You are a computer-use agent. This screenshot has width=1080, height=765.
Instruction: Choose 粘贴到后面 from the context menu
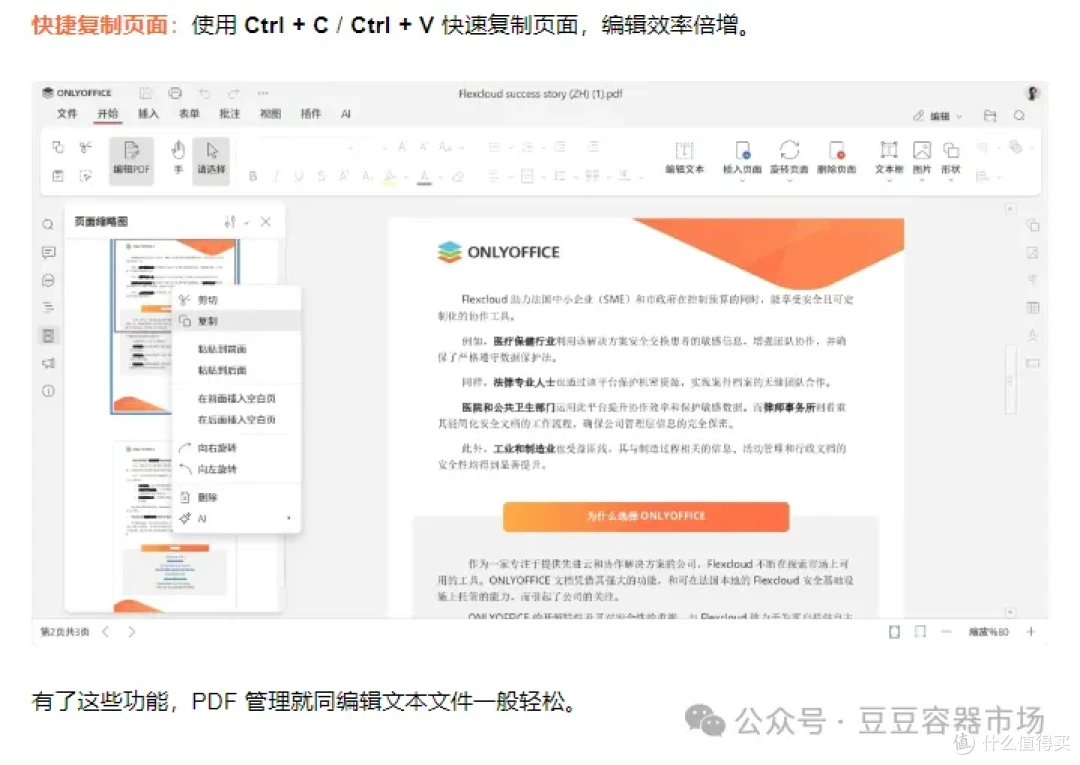[x=236, y=370]
